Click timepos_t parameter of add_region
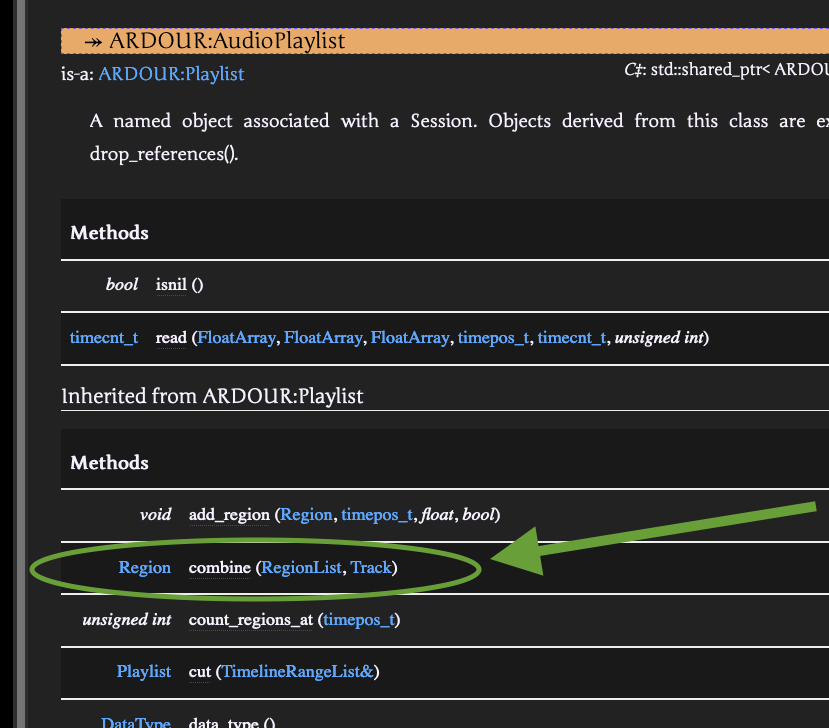The height and width of the screenshot is (728, 829). [377, 515]
